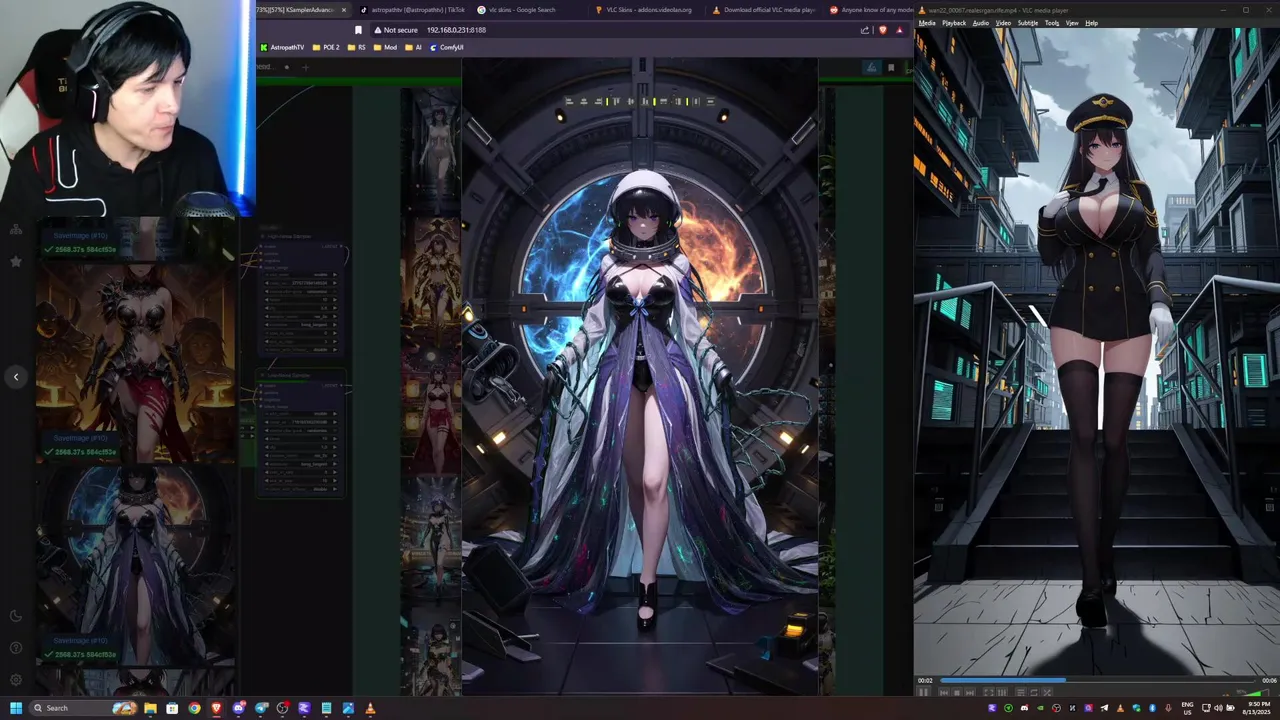Open the AI bookmarks folder
The height and width of the screenshot is (720, 1280).
click(x=413, y=47)
